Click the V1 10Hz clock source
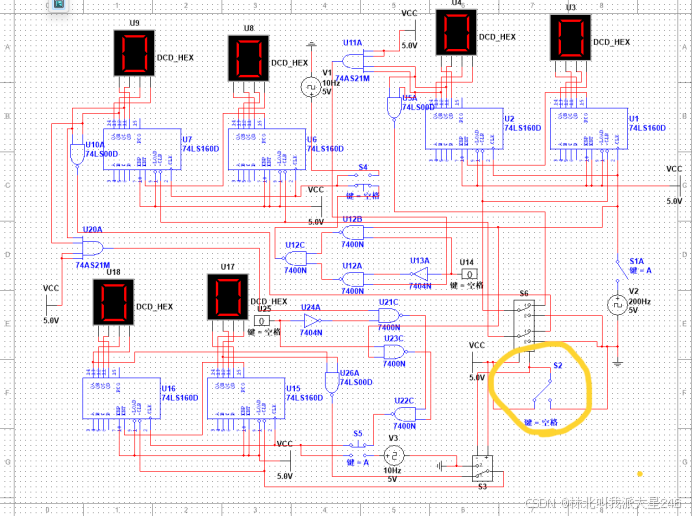Viewport: 692px width, 517px height. click(311, 87)
